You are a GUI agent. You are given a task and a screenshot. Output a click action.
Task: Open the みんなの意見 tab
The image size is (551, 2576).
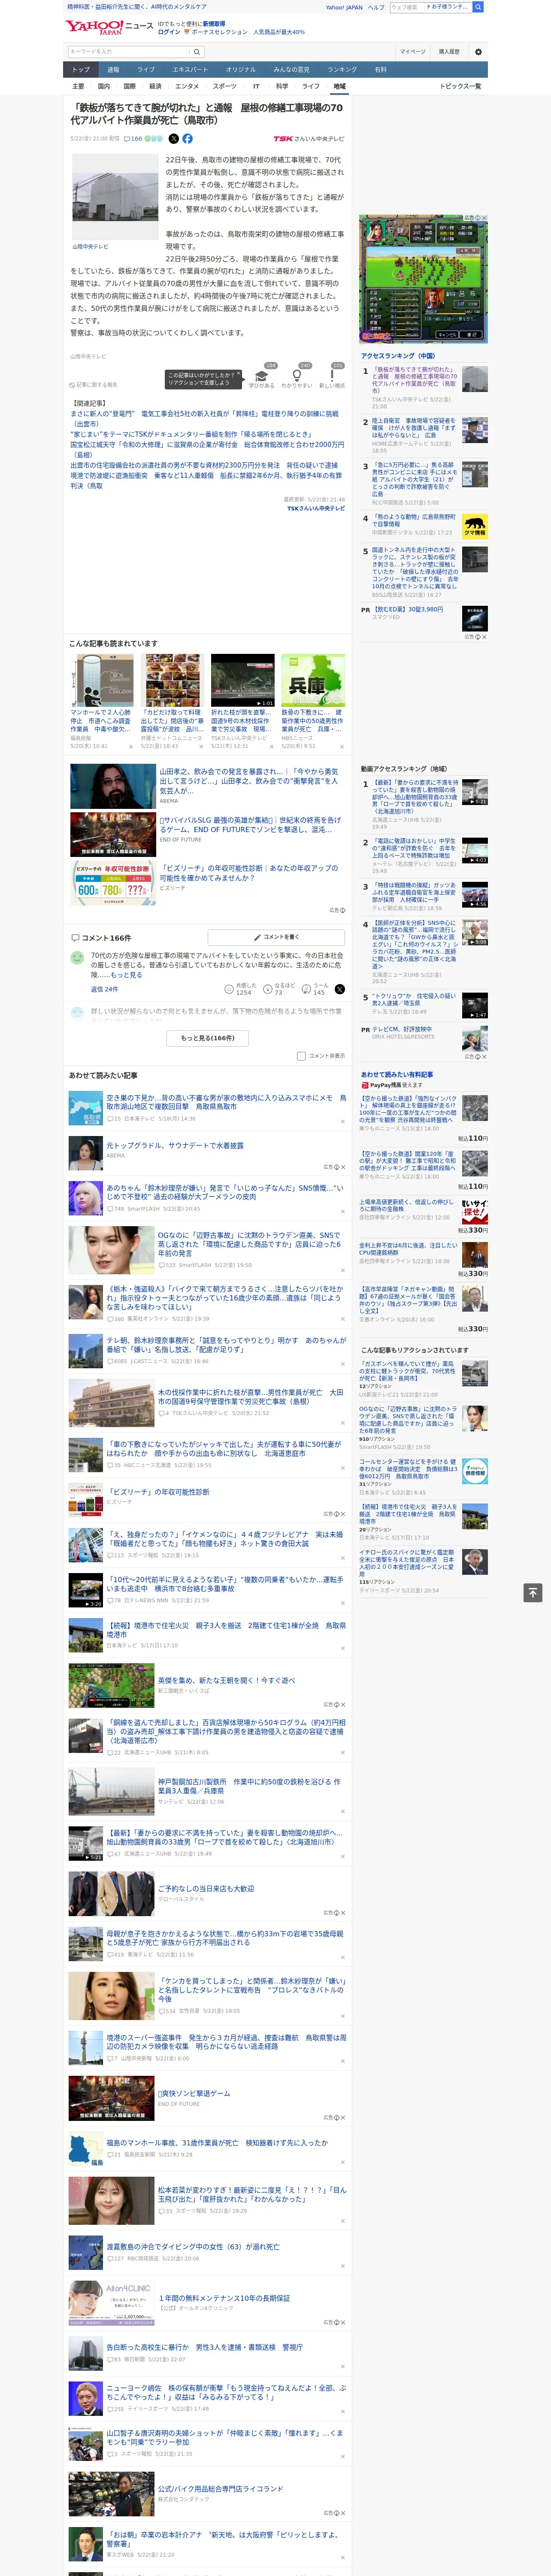[x=291, y=70]
